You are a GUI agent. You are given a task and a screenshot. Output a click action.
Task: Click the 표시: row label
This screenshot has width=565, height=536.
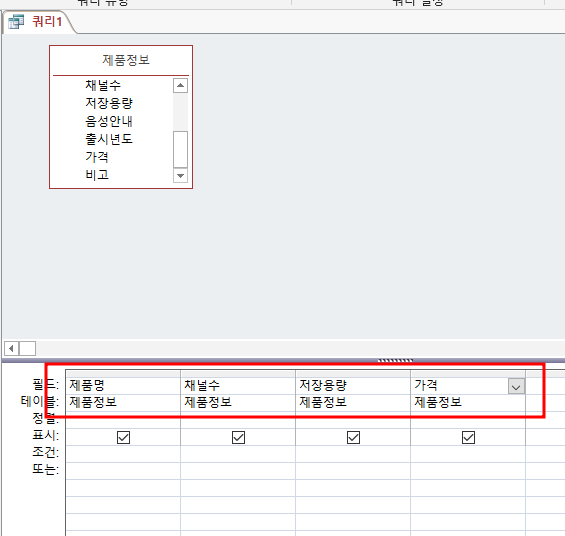[45, 436]
